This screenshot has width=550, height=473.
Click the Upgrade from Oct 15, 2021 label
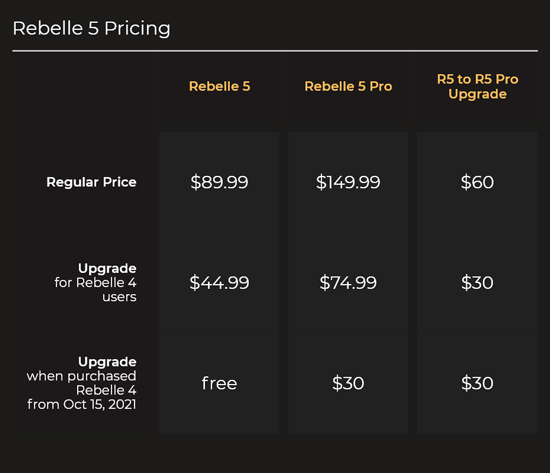click(81, 383)
